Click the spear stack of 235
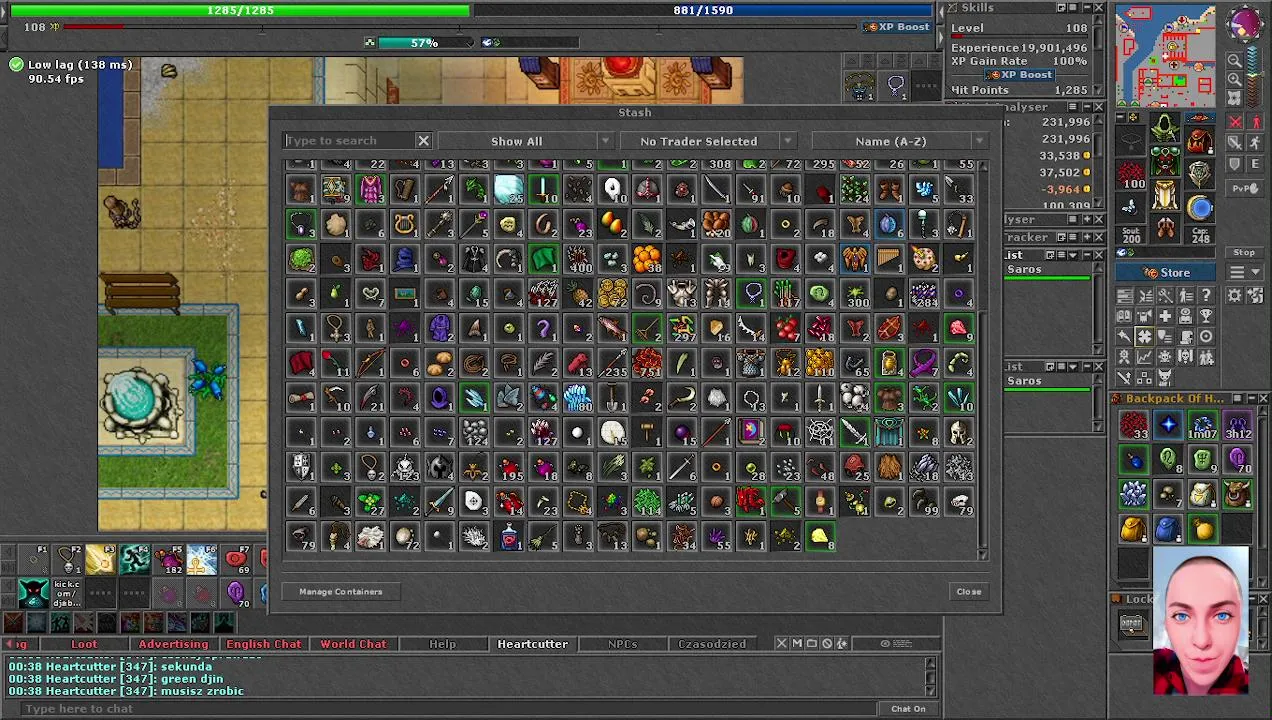 click(x=613, y=363)
